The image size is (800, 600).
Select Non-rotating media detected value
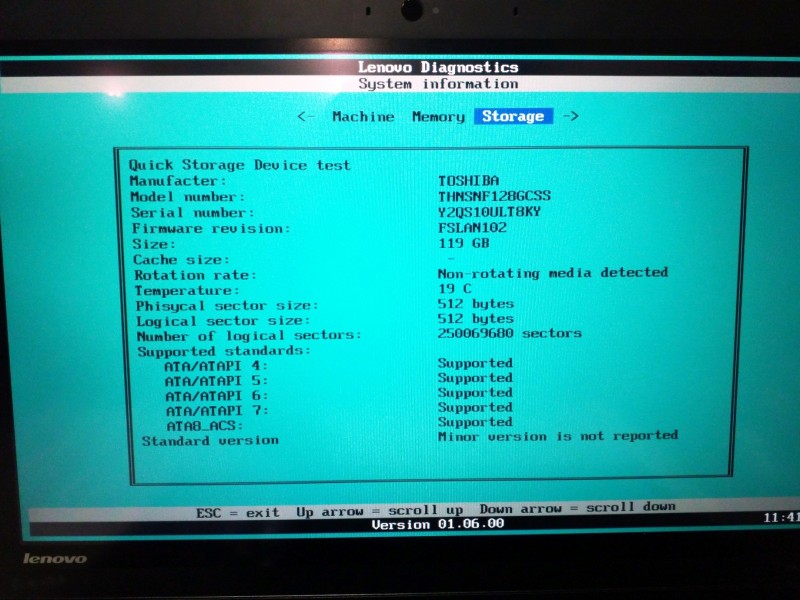pyautogui.click(x=553, y=273)
